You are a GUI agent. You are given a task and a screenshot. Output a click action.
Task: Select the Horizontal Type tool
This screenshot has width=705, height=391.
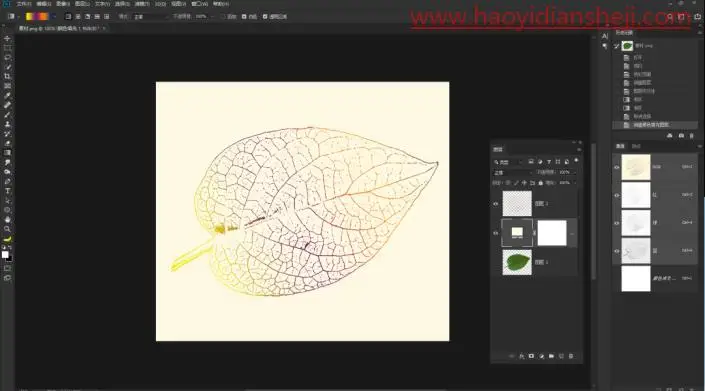point(7,191)
